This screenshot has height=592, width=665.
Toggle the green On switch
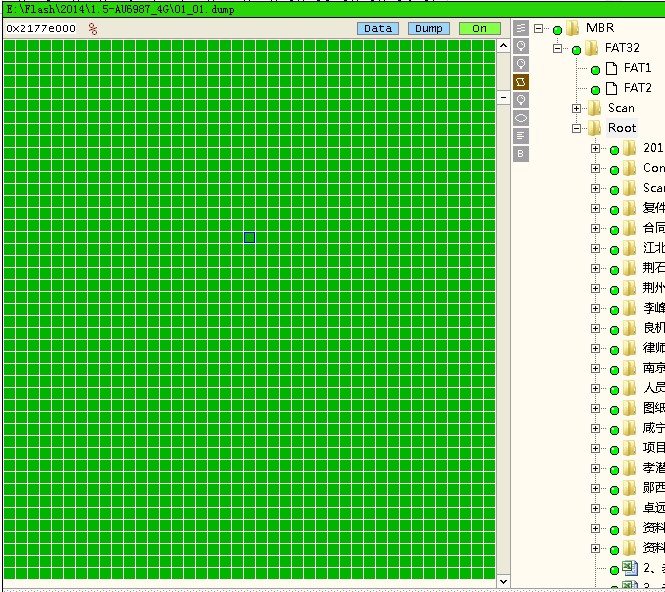[479, 28]
